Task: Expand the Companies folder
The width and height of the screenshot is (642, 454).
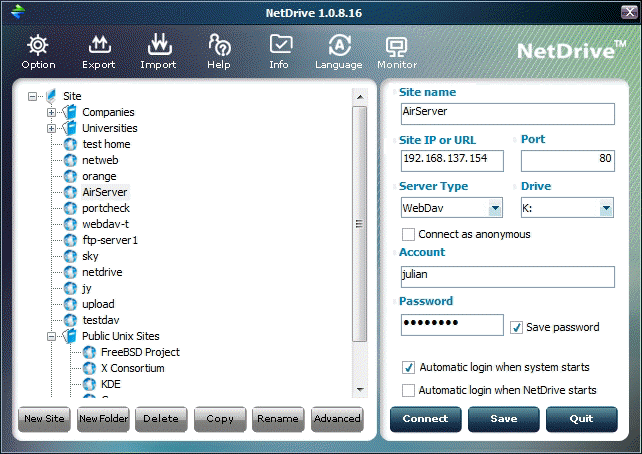Action: (51, 112)
